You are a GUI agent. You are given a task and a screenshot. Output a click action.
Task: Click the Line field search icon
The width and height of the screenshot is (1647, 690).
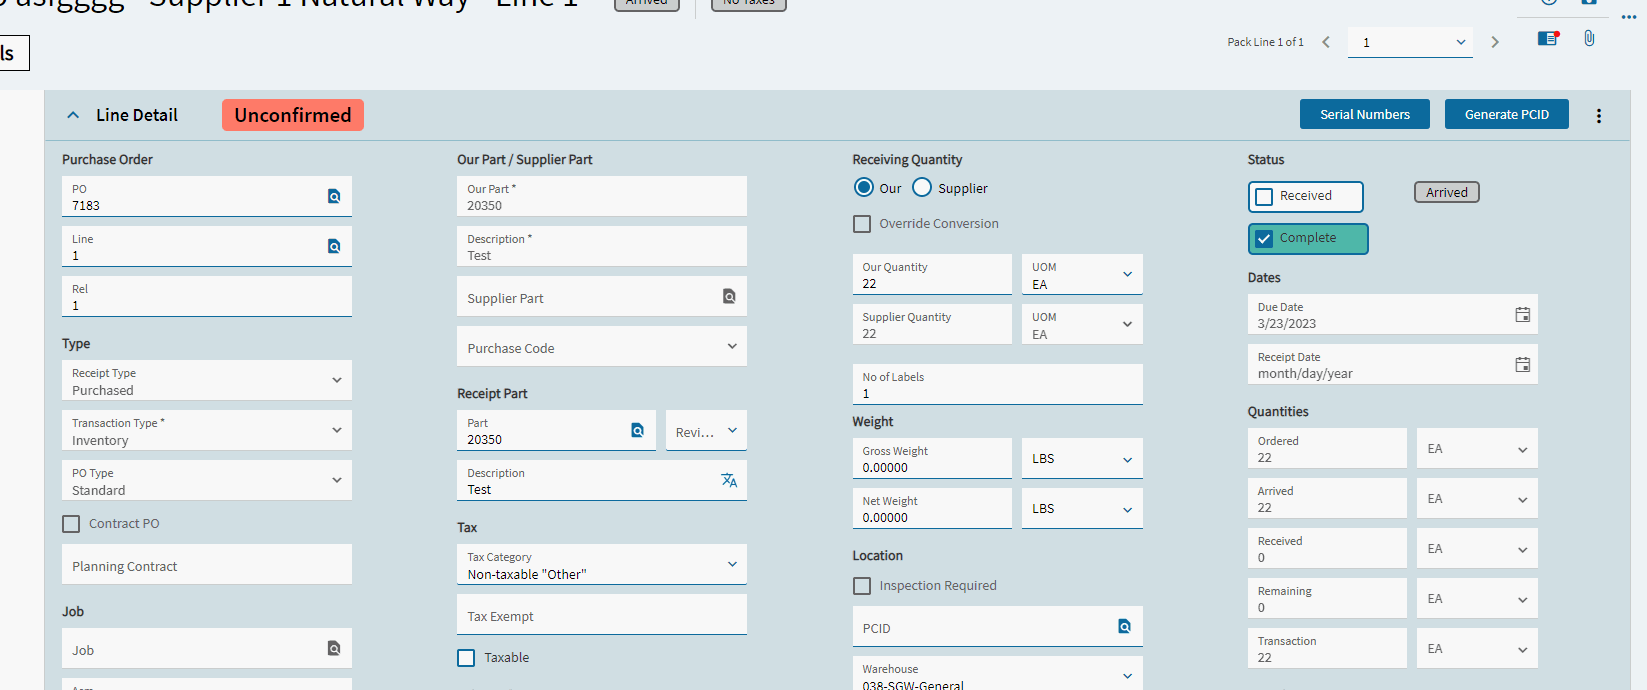point(334,246)
